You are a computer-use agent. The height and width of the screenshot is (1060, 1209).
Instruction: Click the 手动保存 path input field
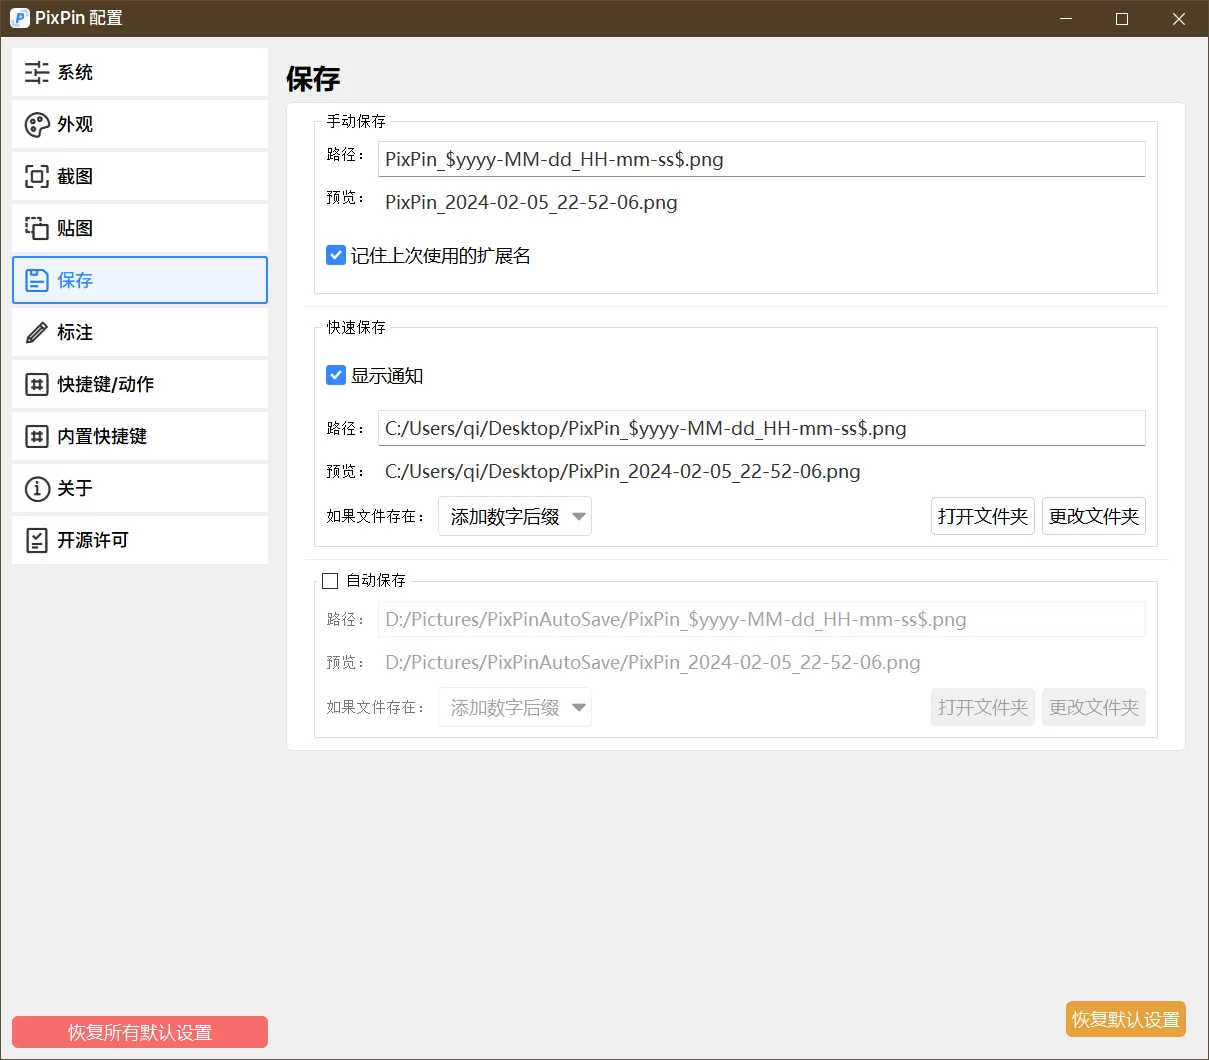click(761, 159)
